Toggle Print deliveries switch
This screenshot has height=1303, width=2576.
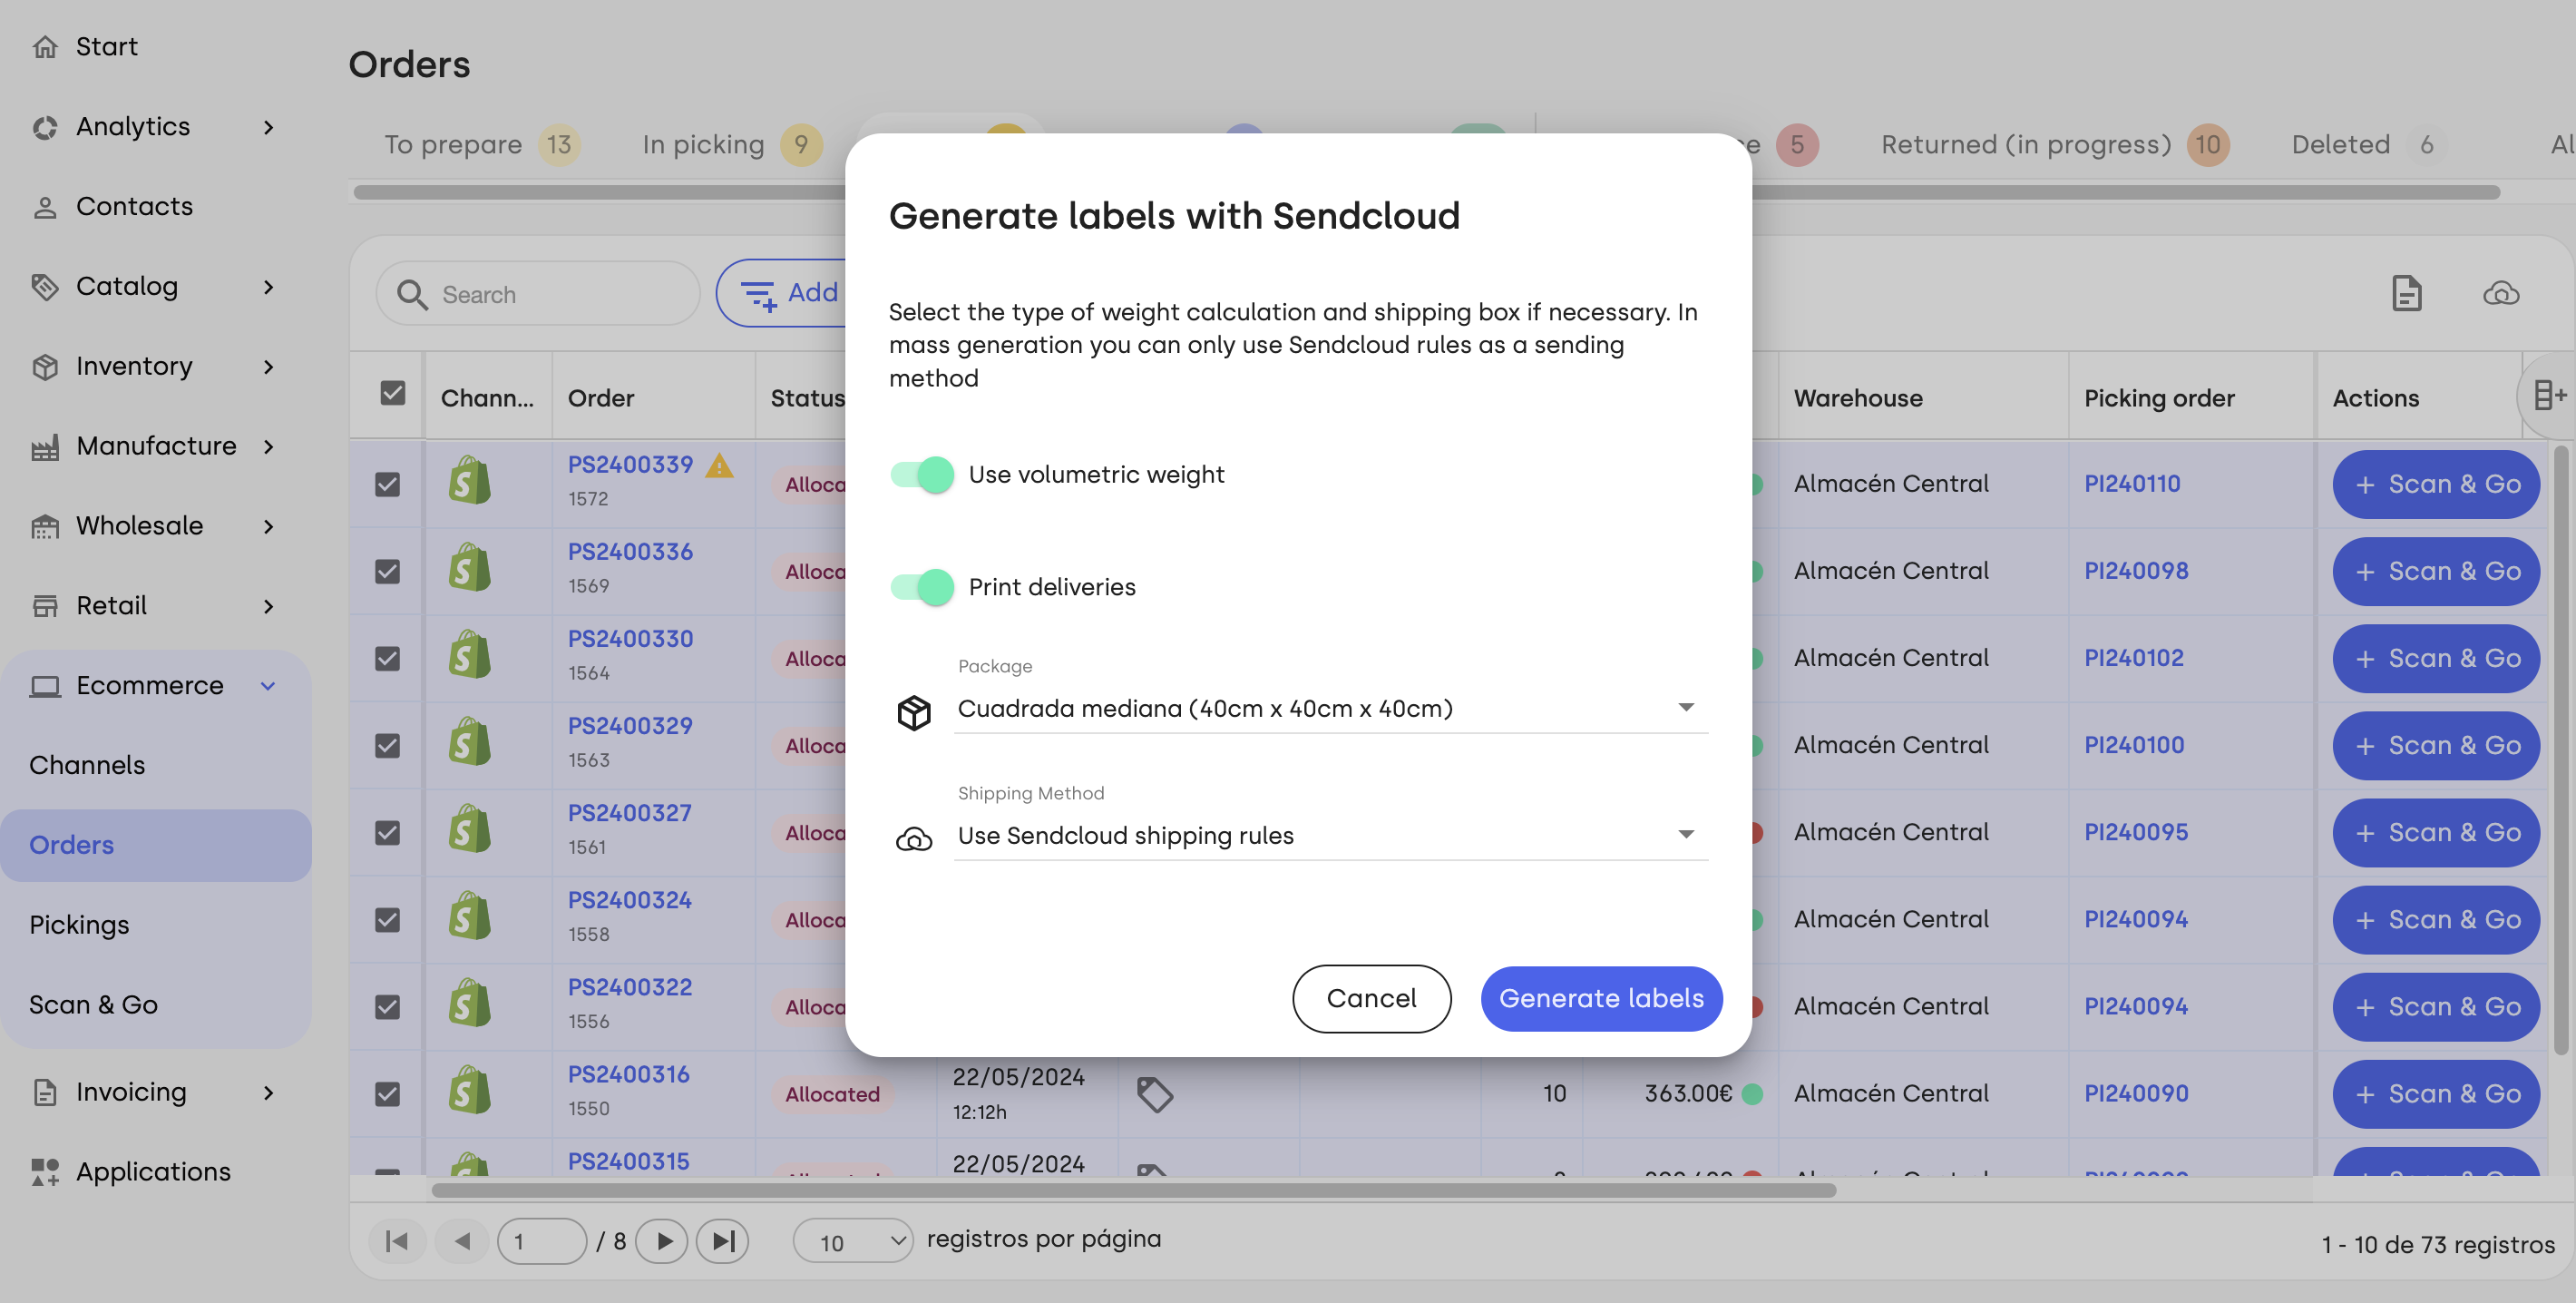coord(922,587)
